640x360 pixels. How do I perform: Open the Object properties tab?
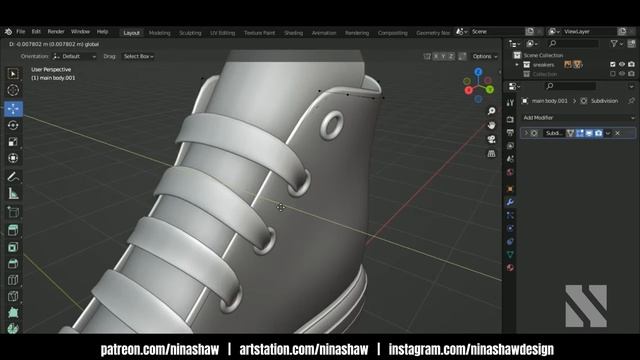(510, 189)
